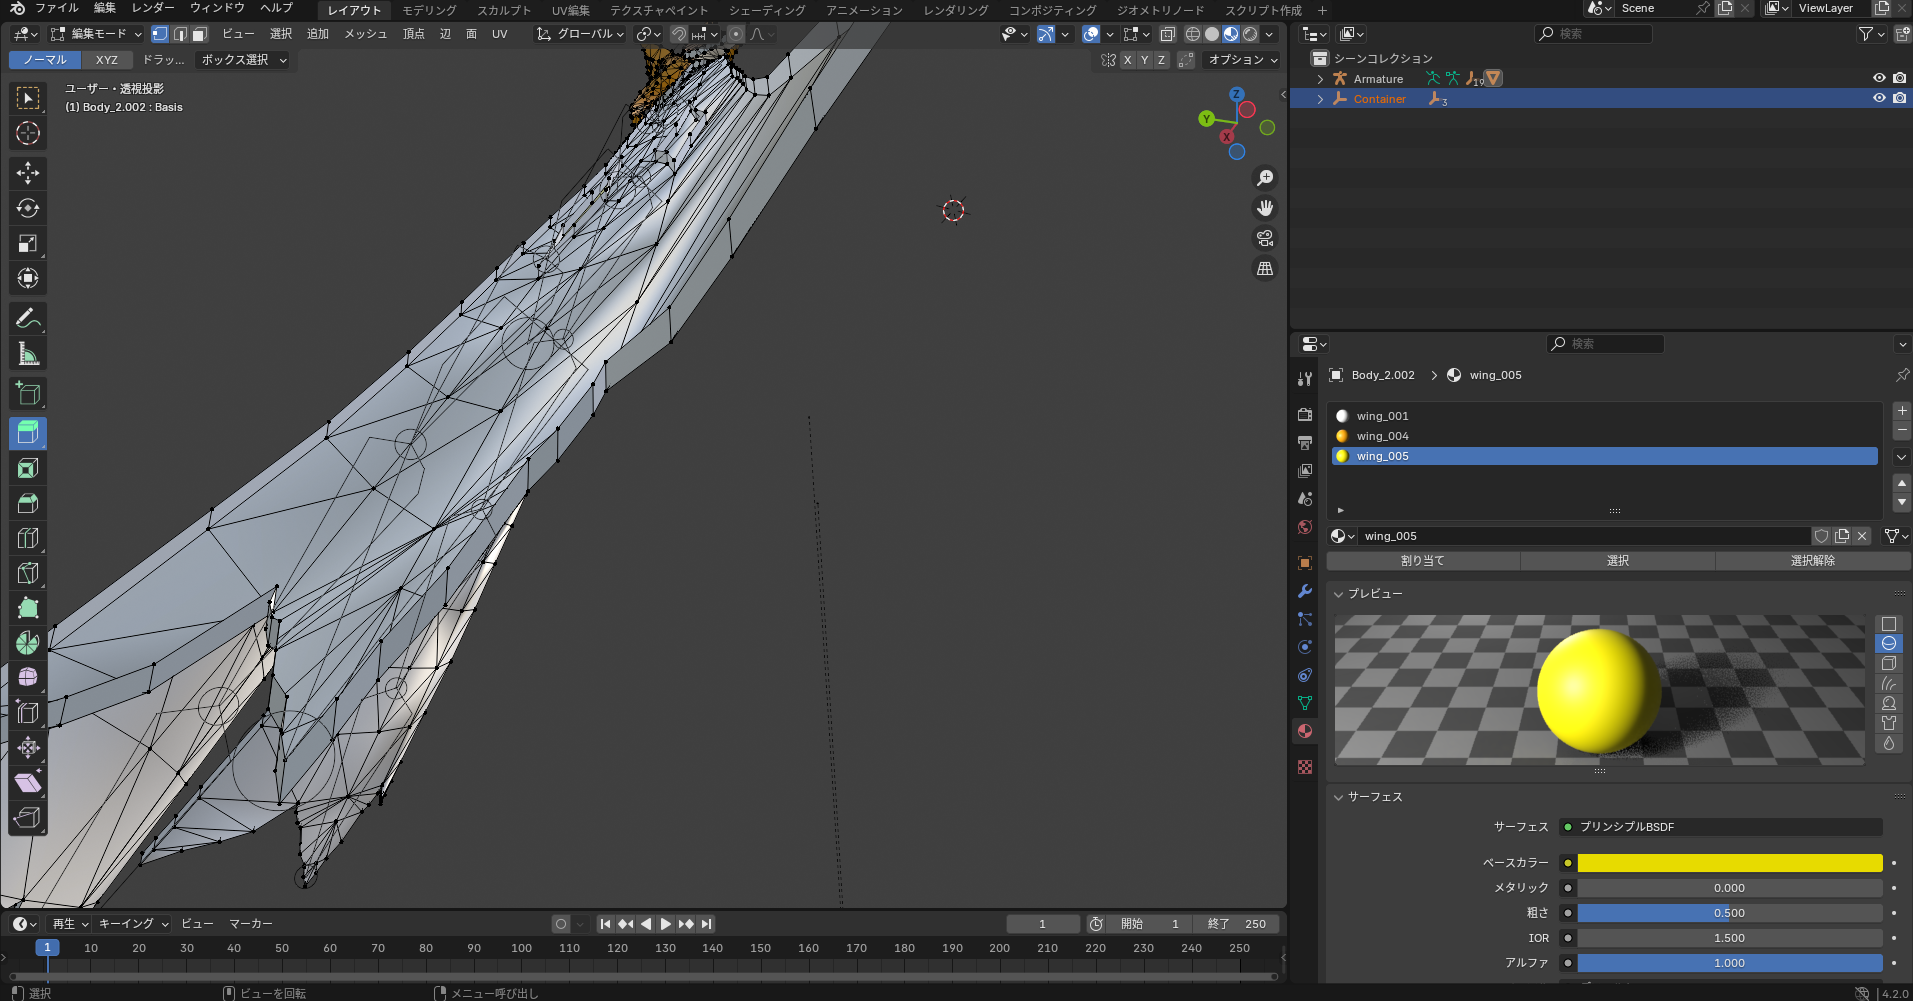Open the グローバル transform orientation dropdown
This screenshot has width=1913, height=1001.
pyautogui.click(x=580, y=34)
